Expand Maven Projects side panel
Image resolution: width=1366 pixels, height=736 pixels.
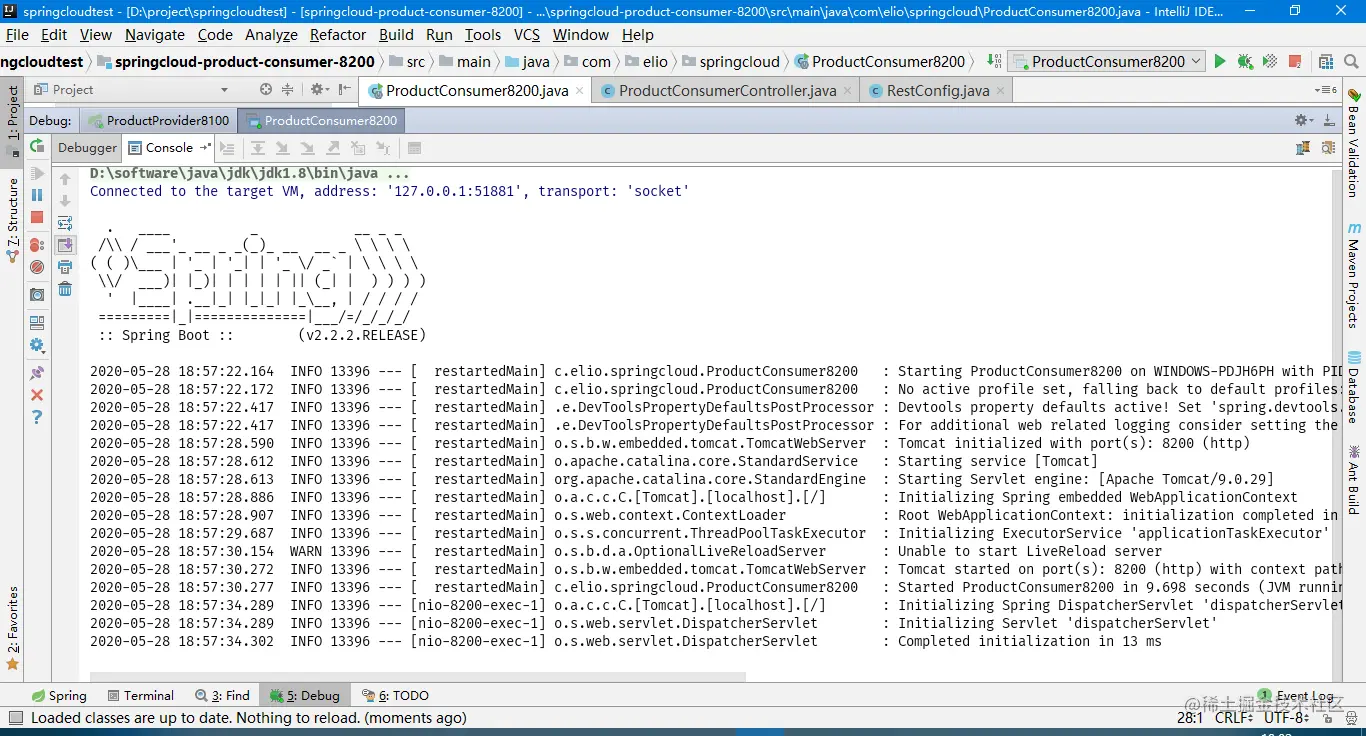1354,274
